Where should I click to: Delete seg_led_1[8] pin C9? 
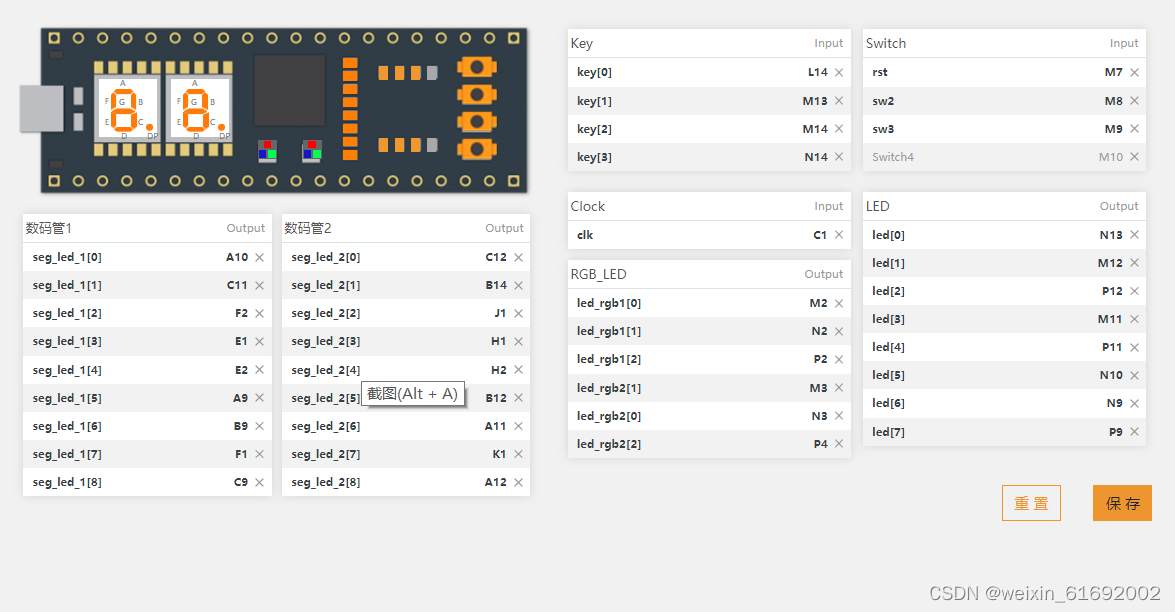(x=259, y=482)
